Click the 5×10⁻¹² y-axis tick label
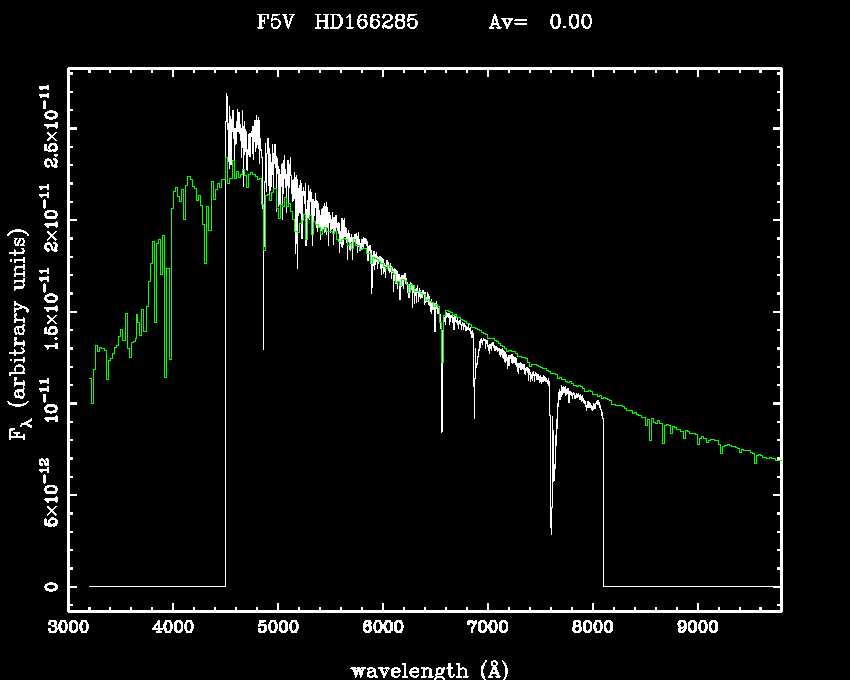 click(46, 495)
